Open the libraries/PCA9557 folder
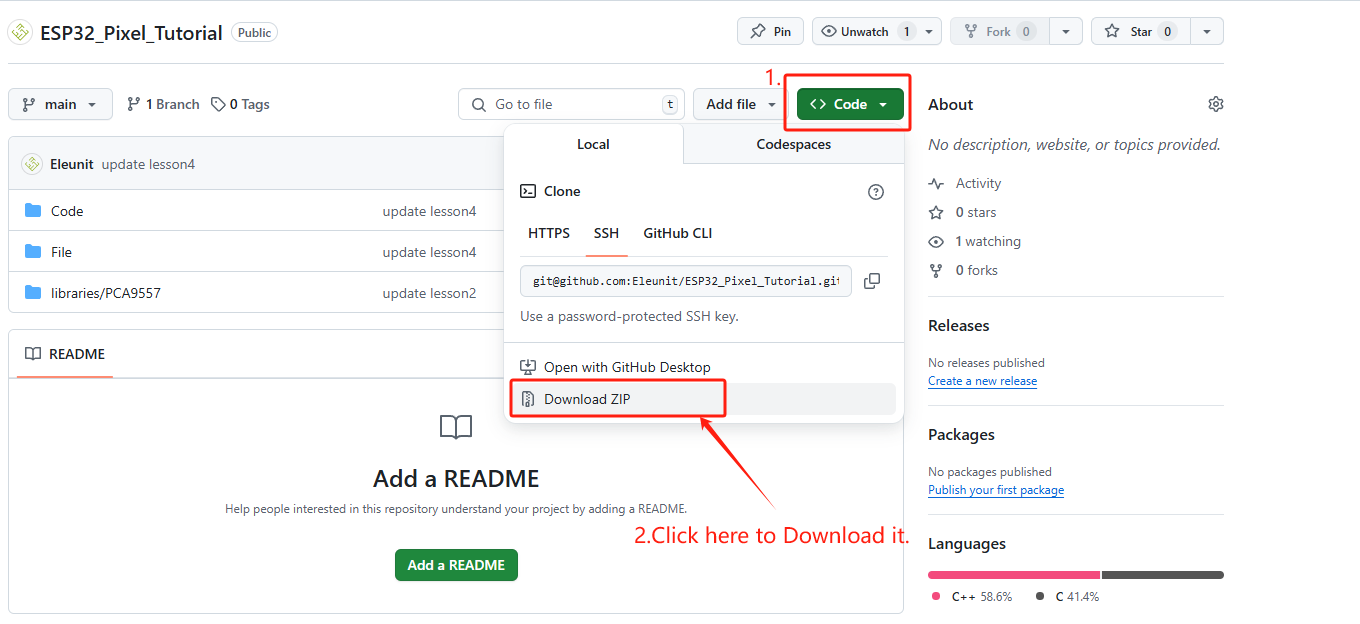 click(106, 293)
